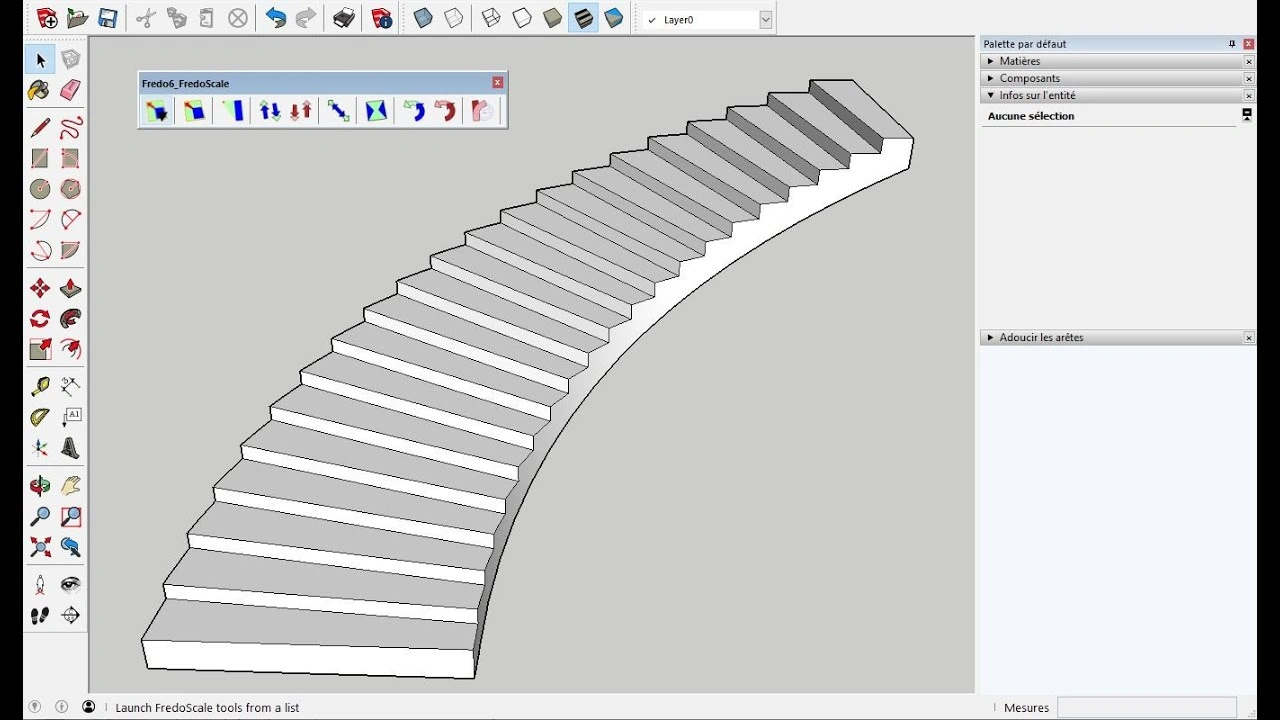Print the model
This screenshot has height=720, width=1280.
[344, 18]
